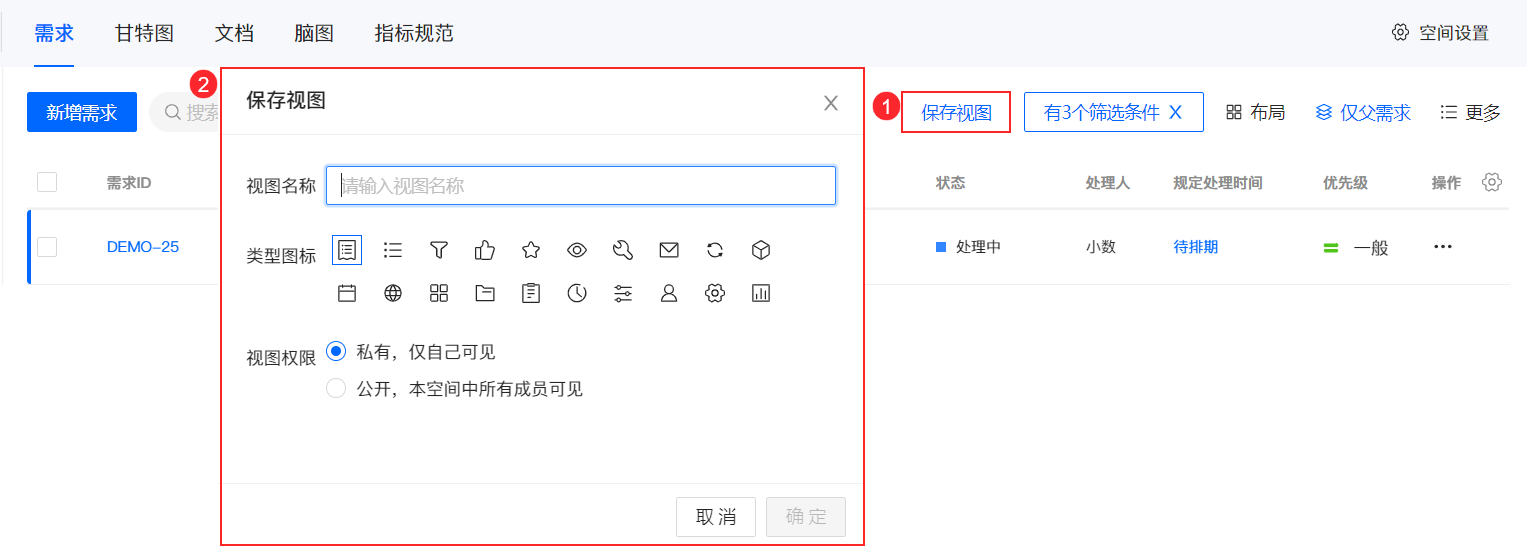Viewport: 1527px width, 546px height.
Task: Choose the bar chart type icon
Action: pyautogui.click(x=761, y=293)
